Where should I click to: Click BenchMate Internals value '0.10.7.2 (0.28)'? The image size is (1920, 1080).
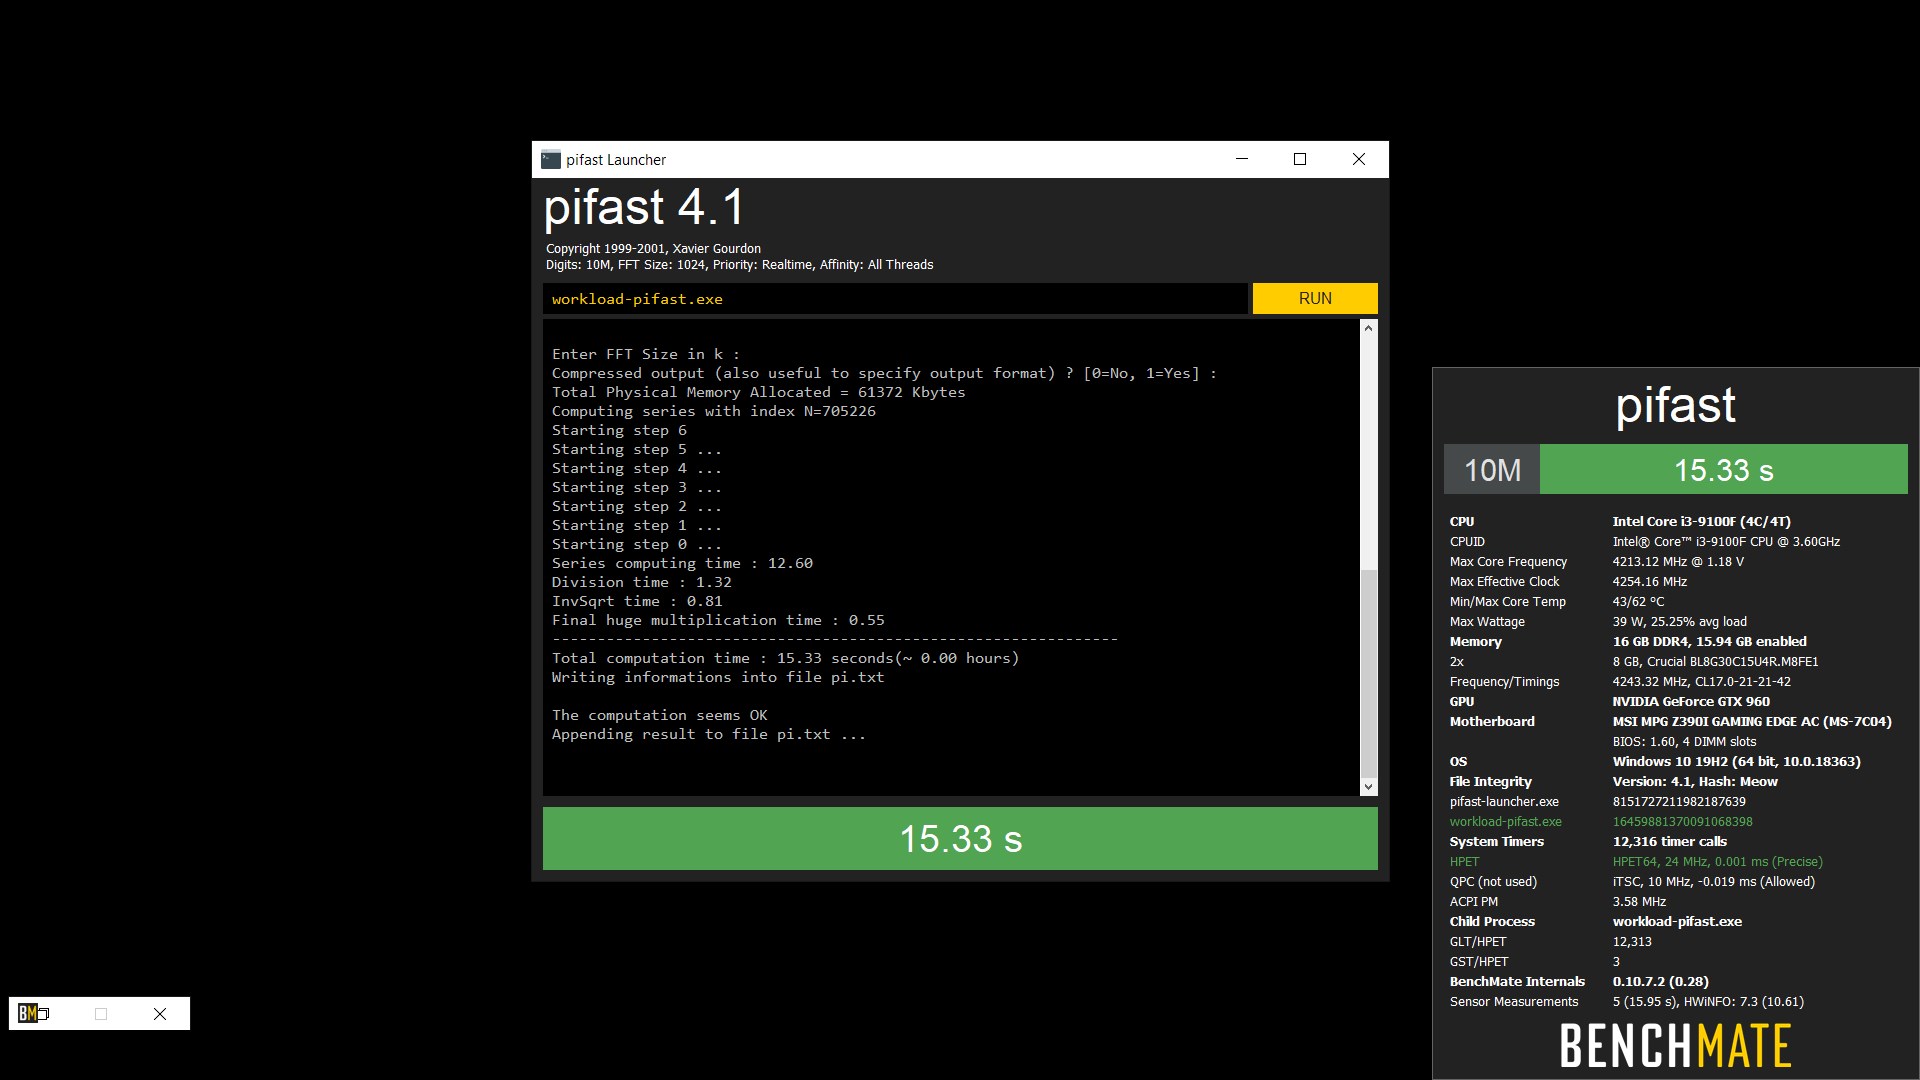[1661, 982]
